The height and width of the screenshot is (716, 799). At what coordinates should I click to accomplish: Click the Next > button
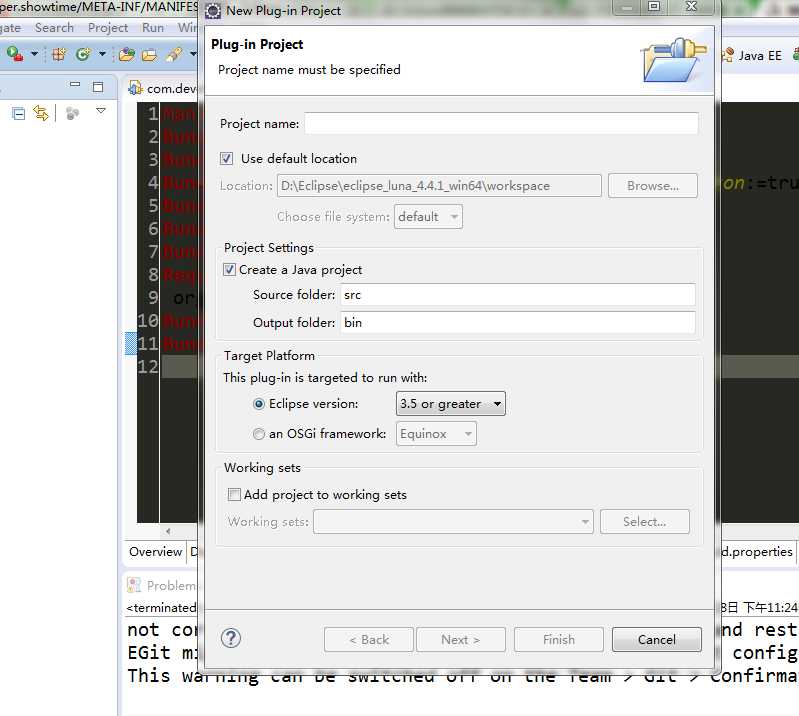coord(461,640)
